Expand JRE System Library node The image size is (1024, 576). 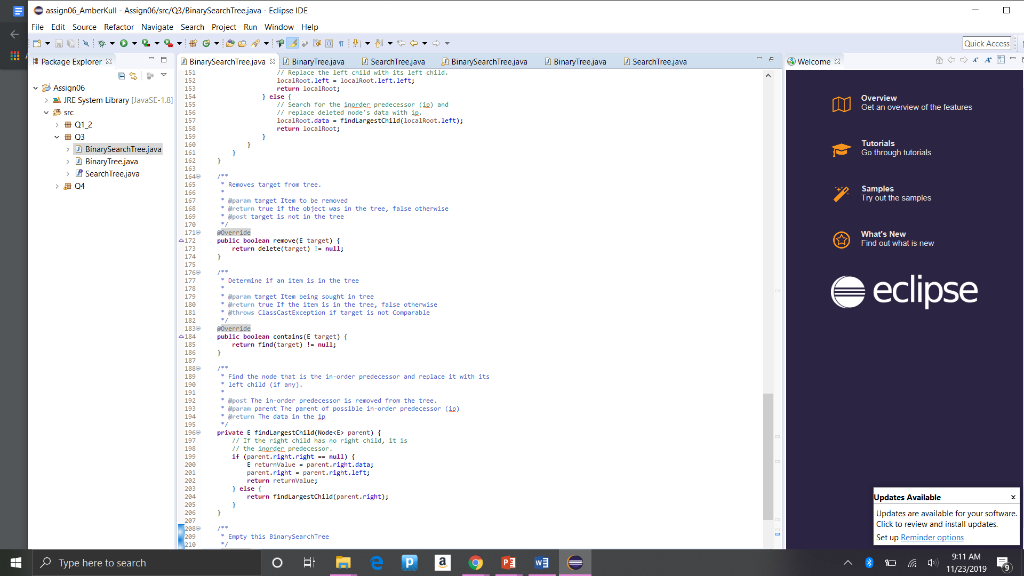[46, 100]
